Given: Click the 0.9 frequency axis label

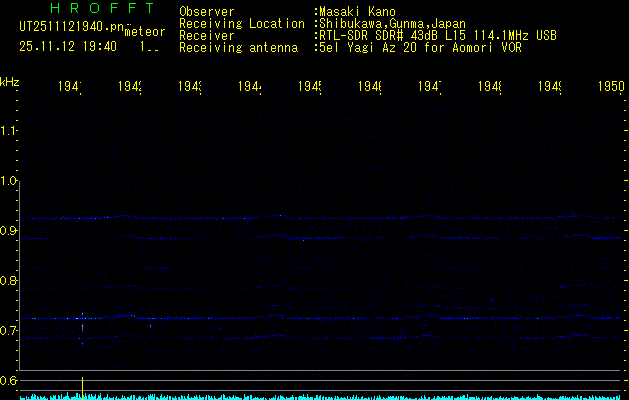Looking at the screenshot, I should [x=10, y=231].
